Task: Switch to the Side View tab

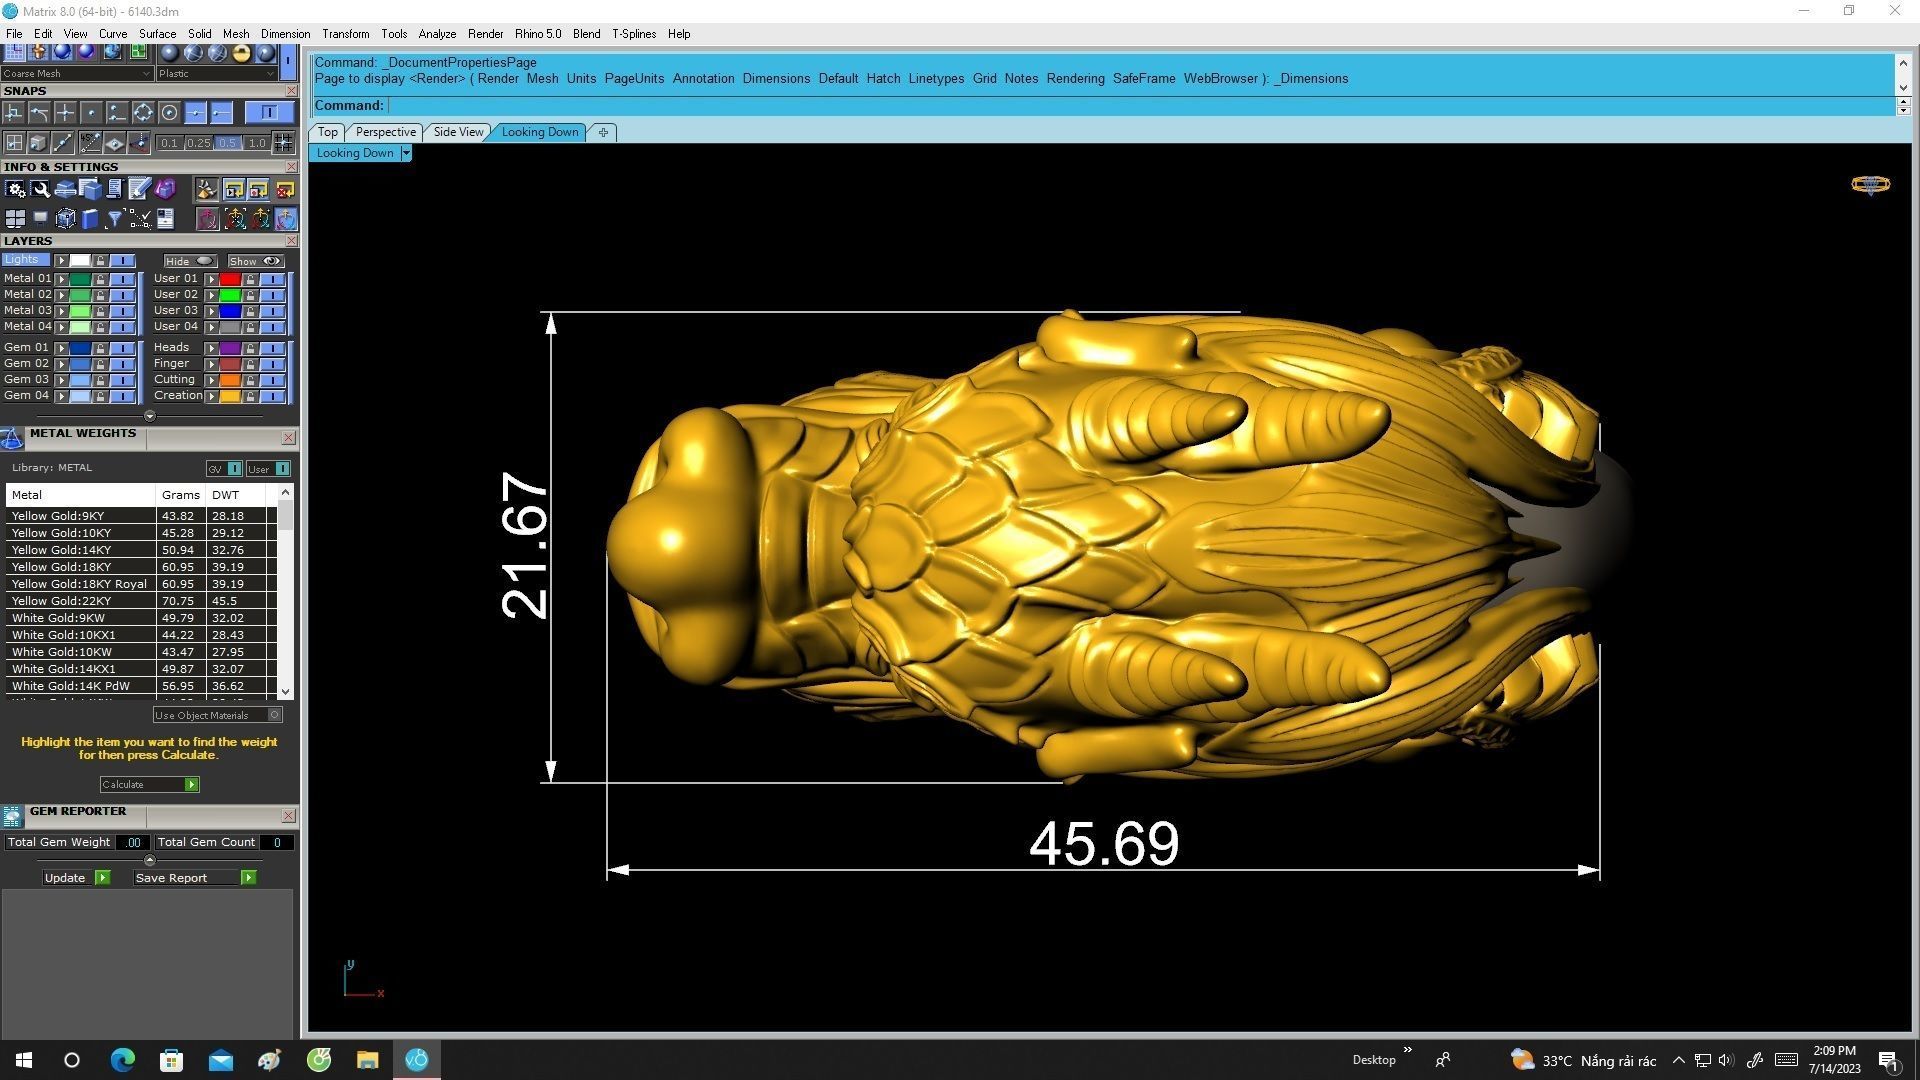Action: (458, 132)
